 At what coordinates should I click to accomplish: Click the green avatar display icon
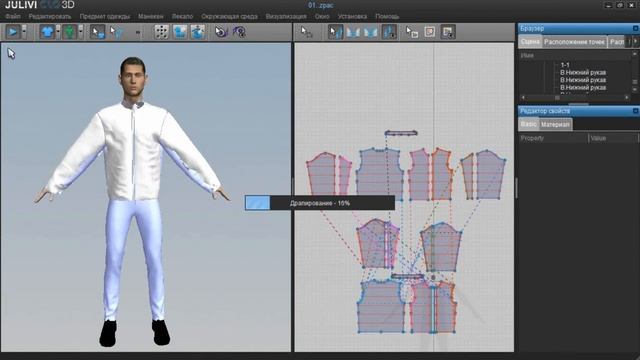70,32
